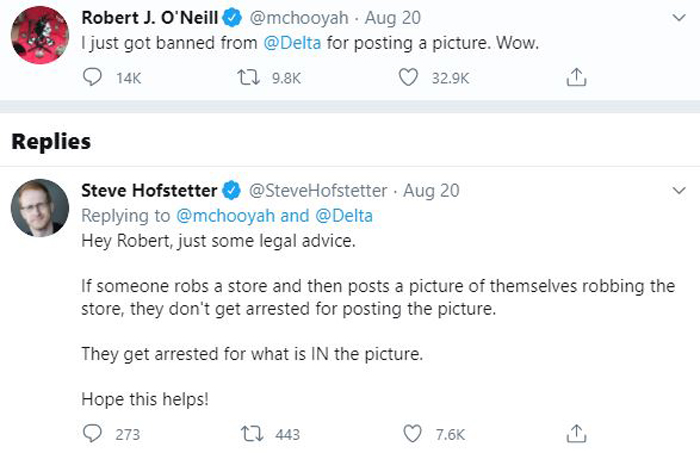Share Steve Hofstetter's reply
Screen dimensions: 700x453
pos(576,434)
